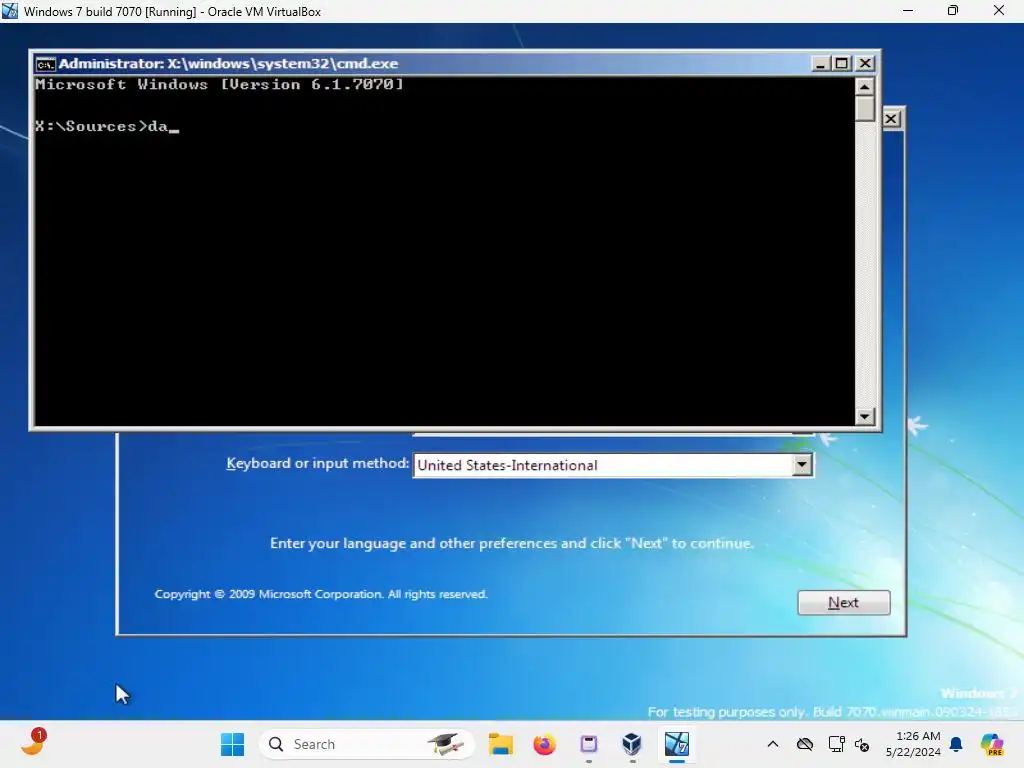This screenshot has height=768, width=1024.
Task: Maximize the cmd.exe window
Action: click(x=842, y=63)
